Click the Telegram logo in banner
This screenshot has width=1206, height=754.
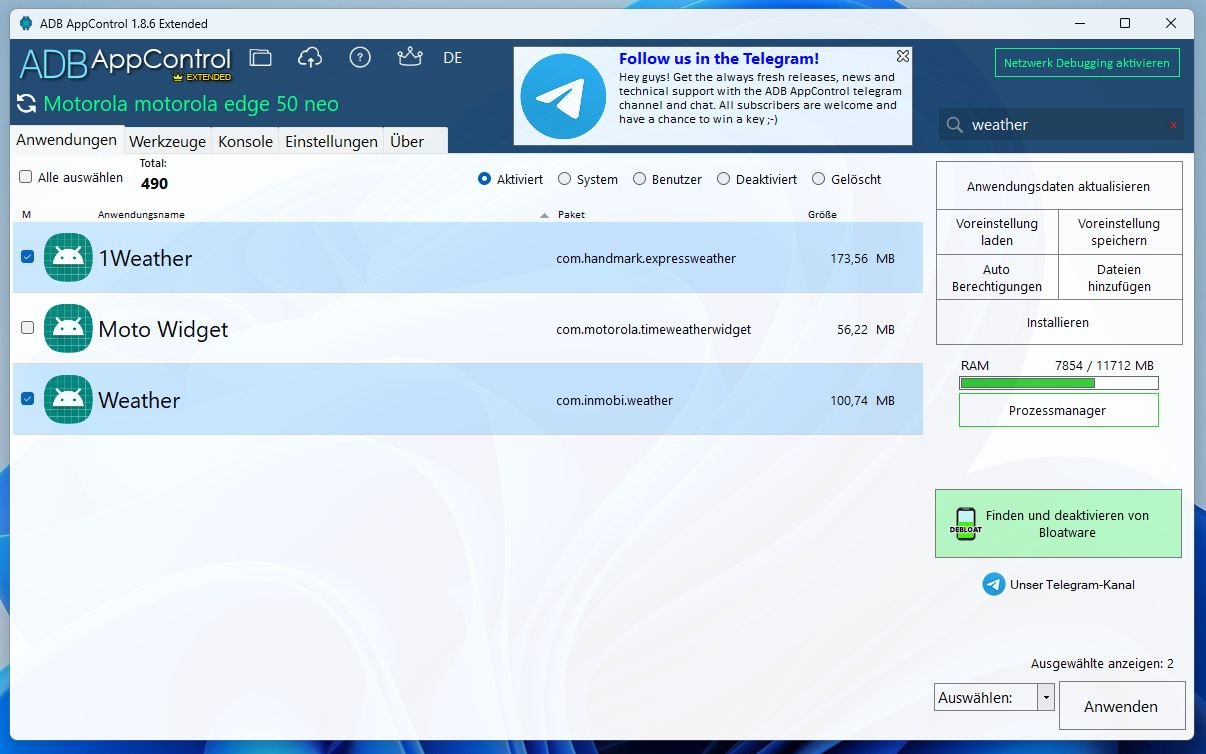563,96
